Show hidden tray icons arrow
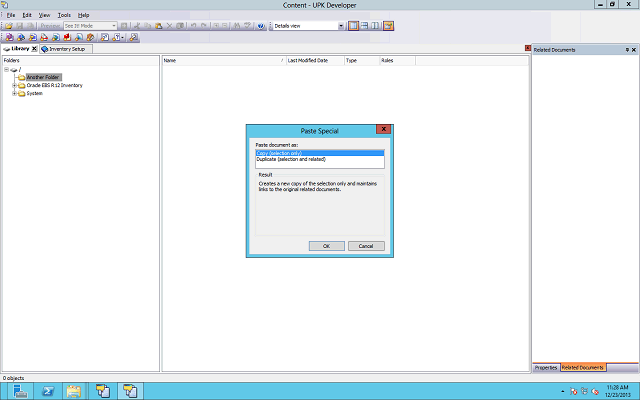The width and height of the screenshot is (640, 400). click(562, 391)
